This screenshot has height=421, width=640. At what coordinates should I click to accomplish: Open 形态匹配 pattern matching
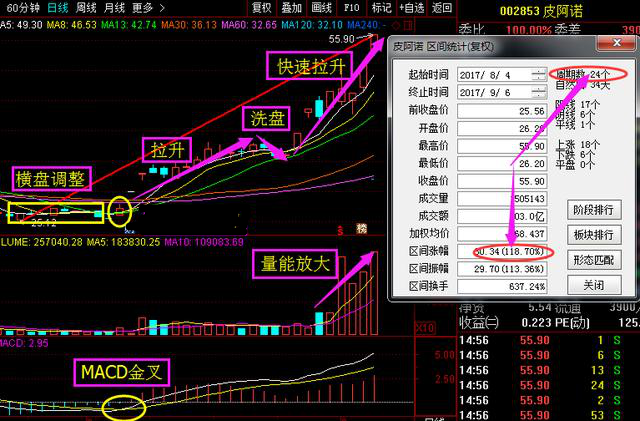click(593, 259)
